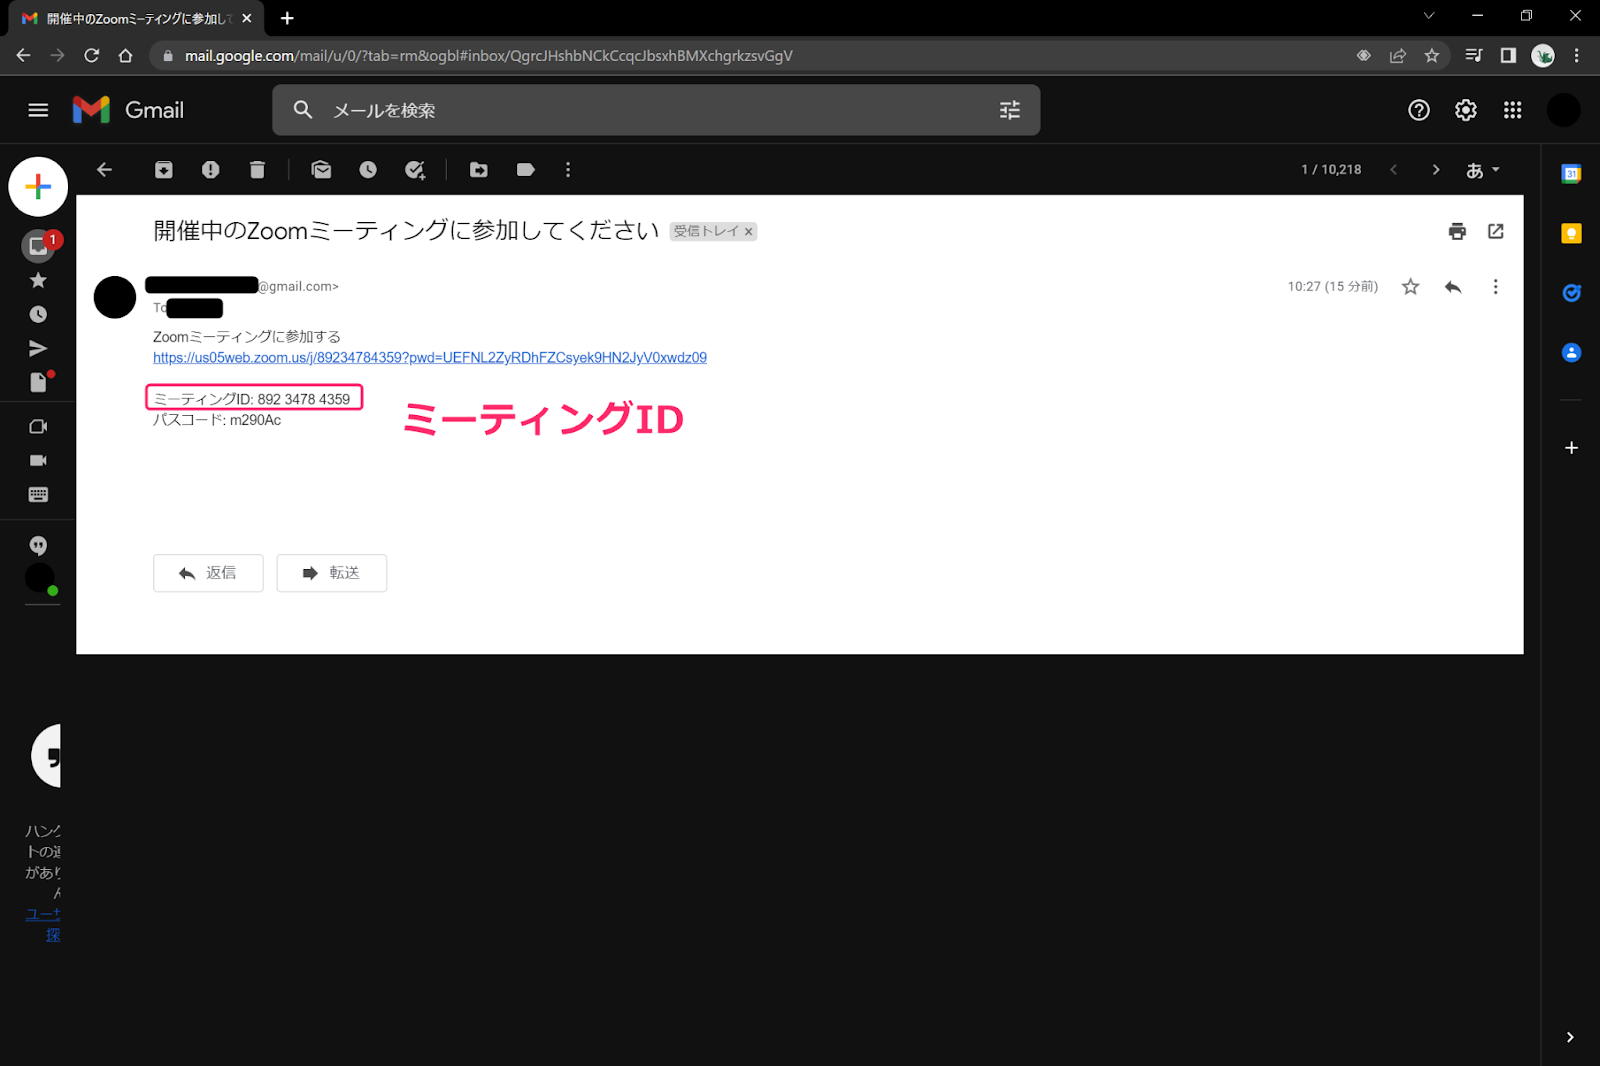Image resolution: width=1600 pixels, height=1066 pixels.
Task: Join a meeting camera icon in sidebar
Action: pos(38,461)
